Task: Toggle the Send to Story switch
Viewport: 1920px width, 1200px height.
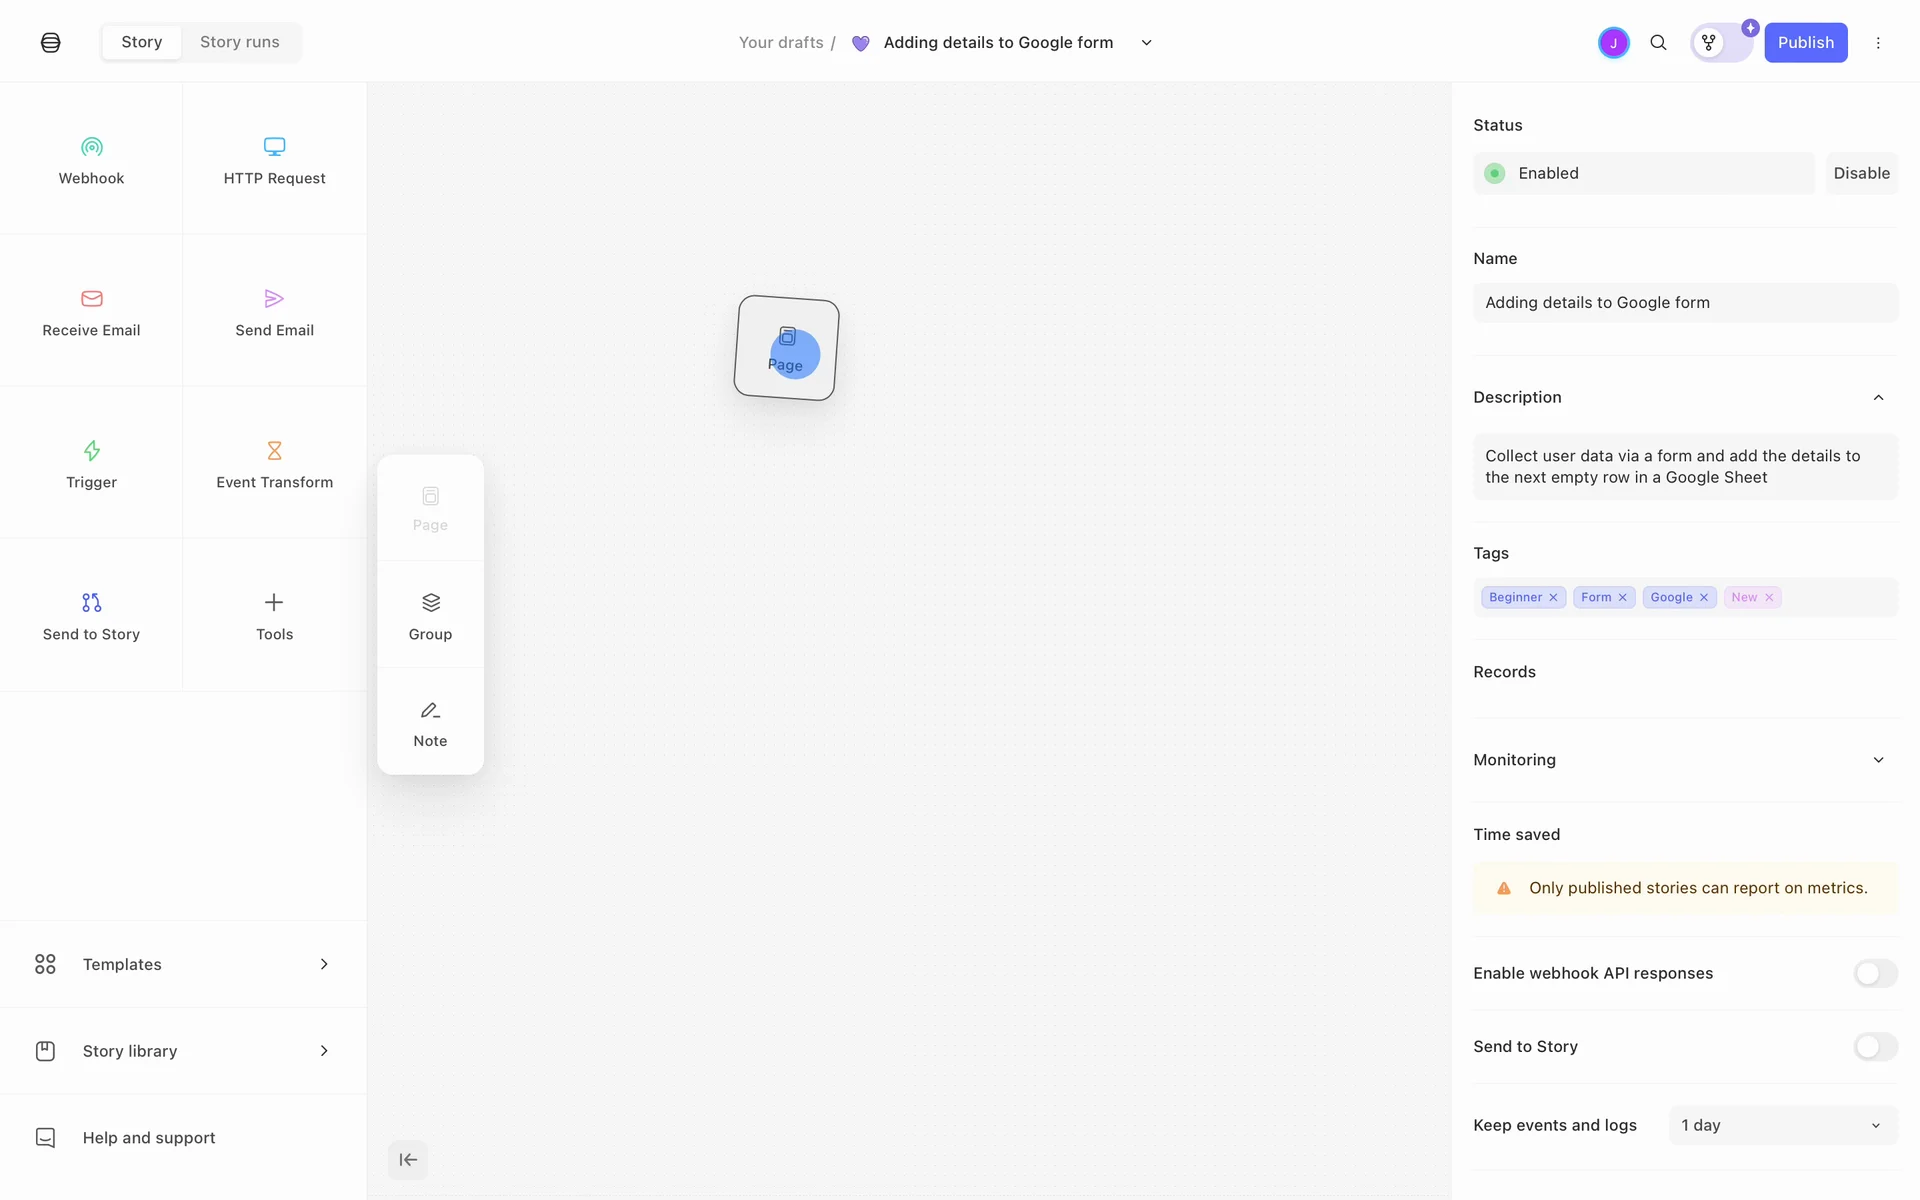Action: [x=1875, y=1046]
